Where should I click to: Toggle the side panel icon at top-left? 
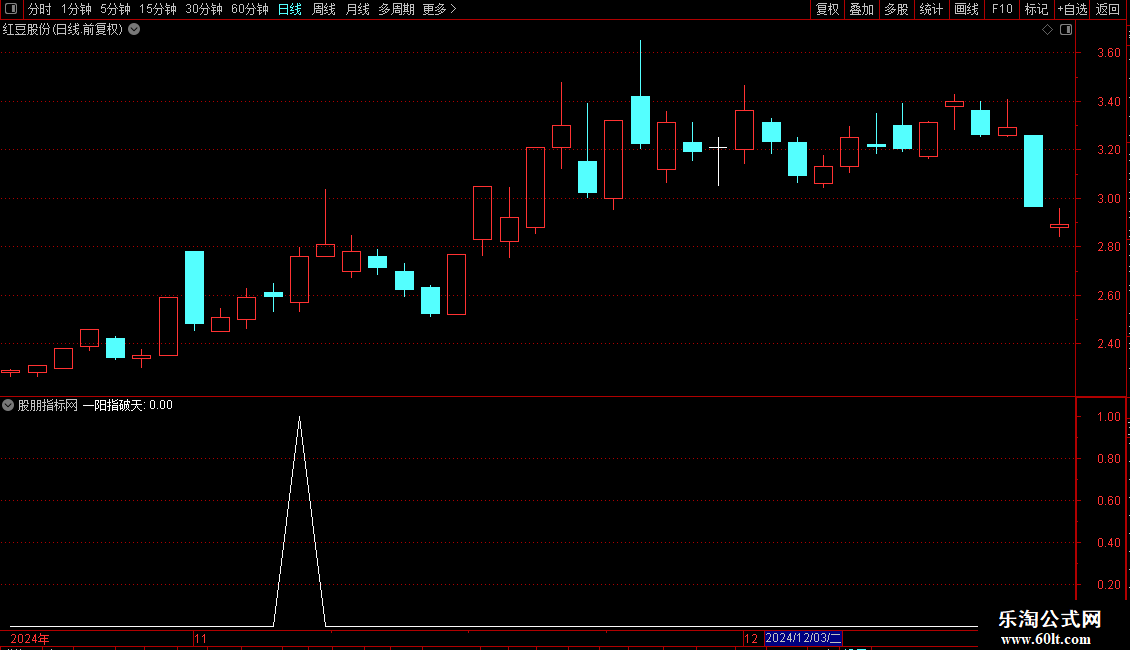coord(11,9)
